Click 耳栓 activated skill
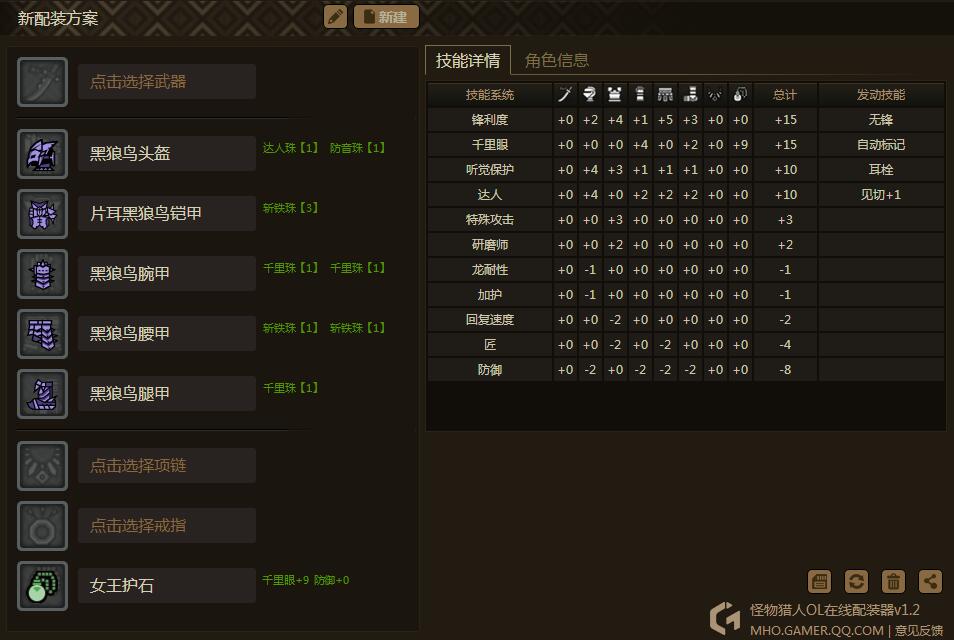Viewport: 954px width, 640px height. pyautogui.click(x=880, y=170)
